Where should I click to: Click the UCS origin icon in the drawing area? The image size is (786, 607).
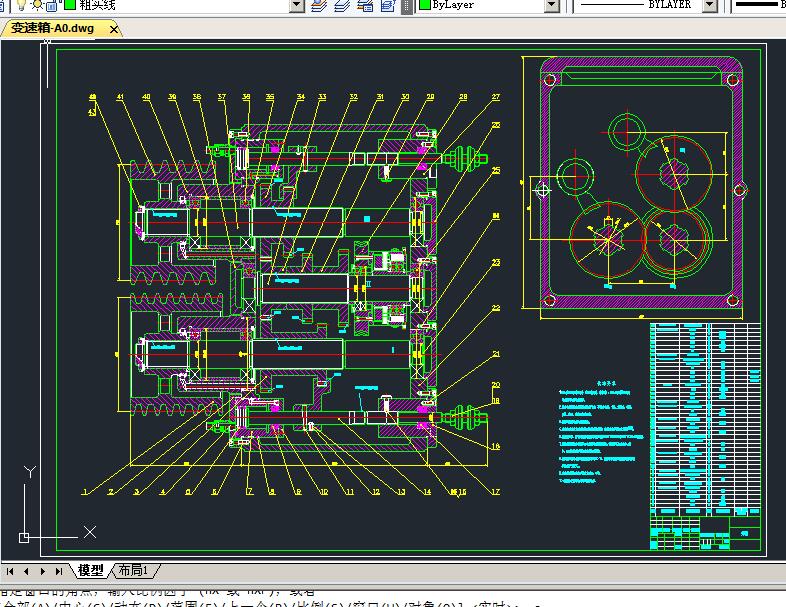[x=25, y=538]
